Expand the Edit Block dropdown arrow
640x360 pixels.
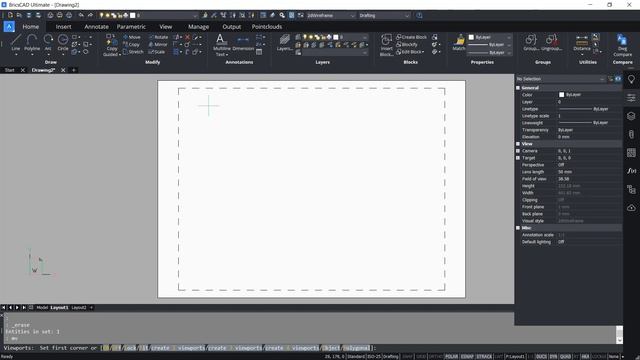(x=423, y=52)
